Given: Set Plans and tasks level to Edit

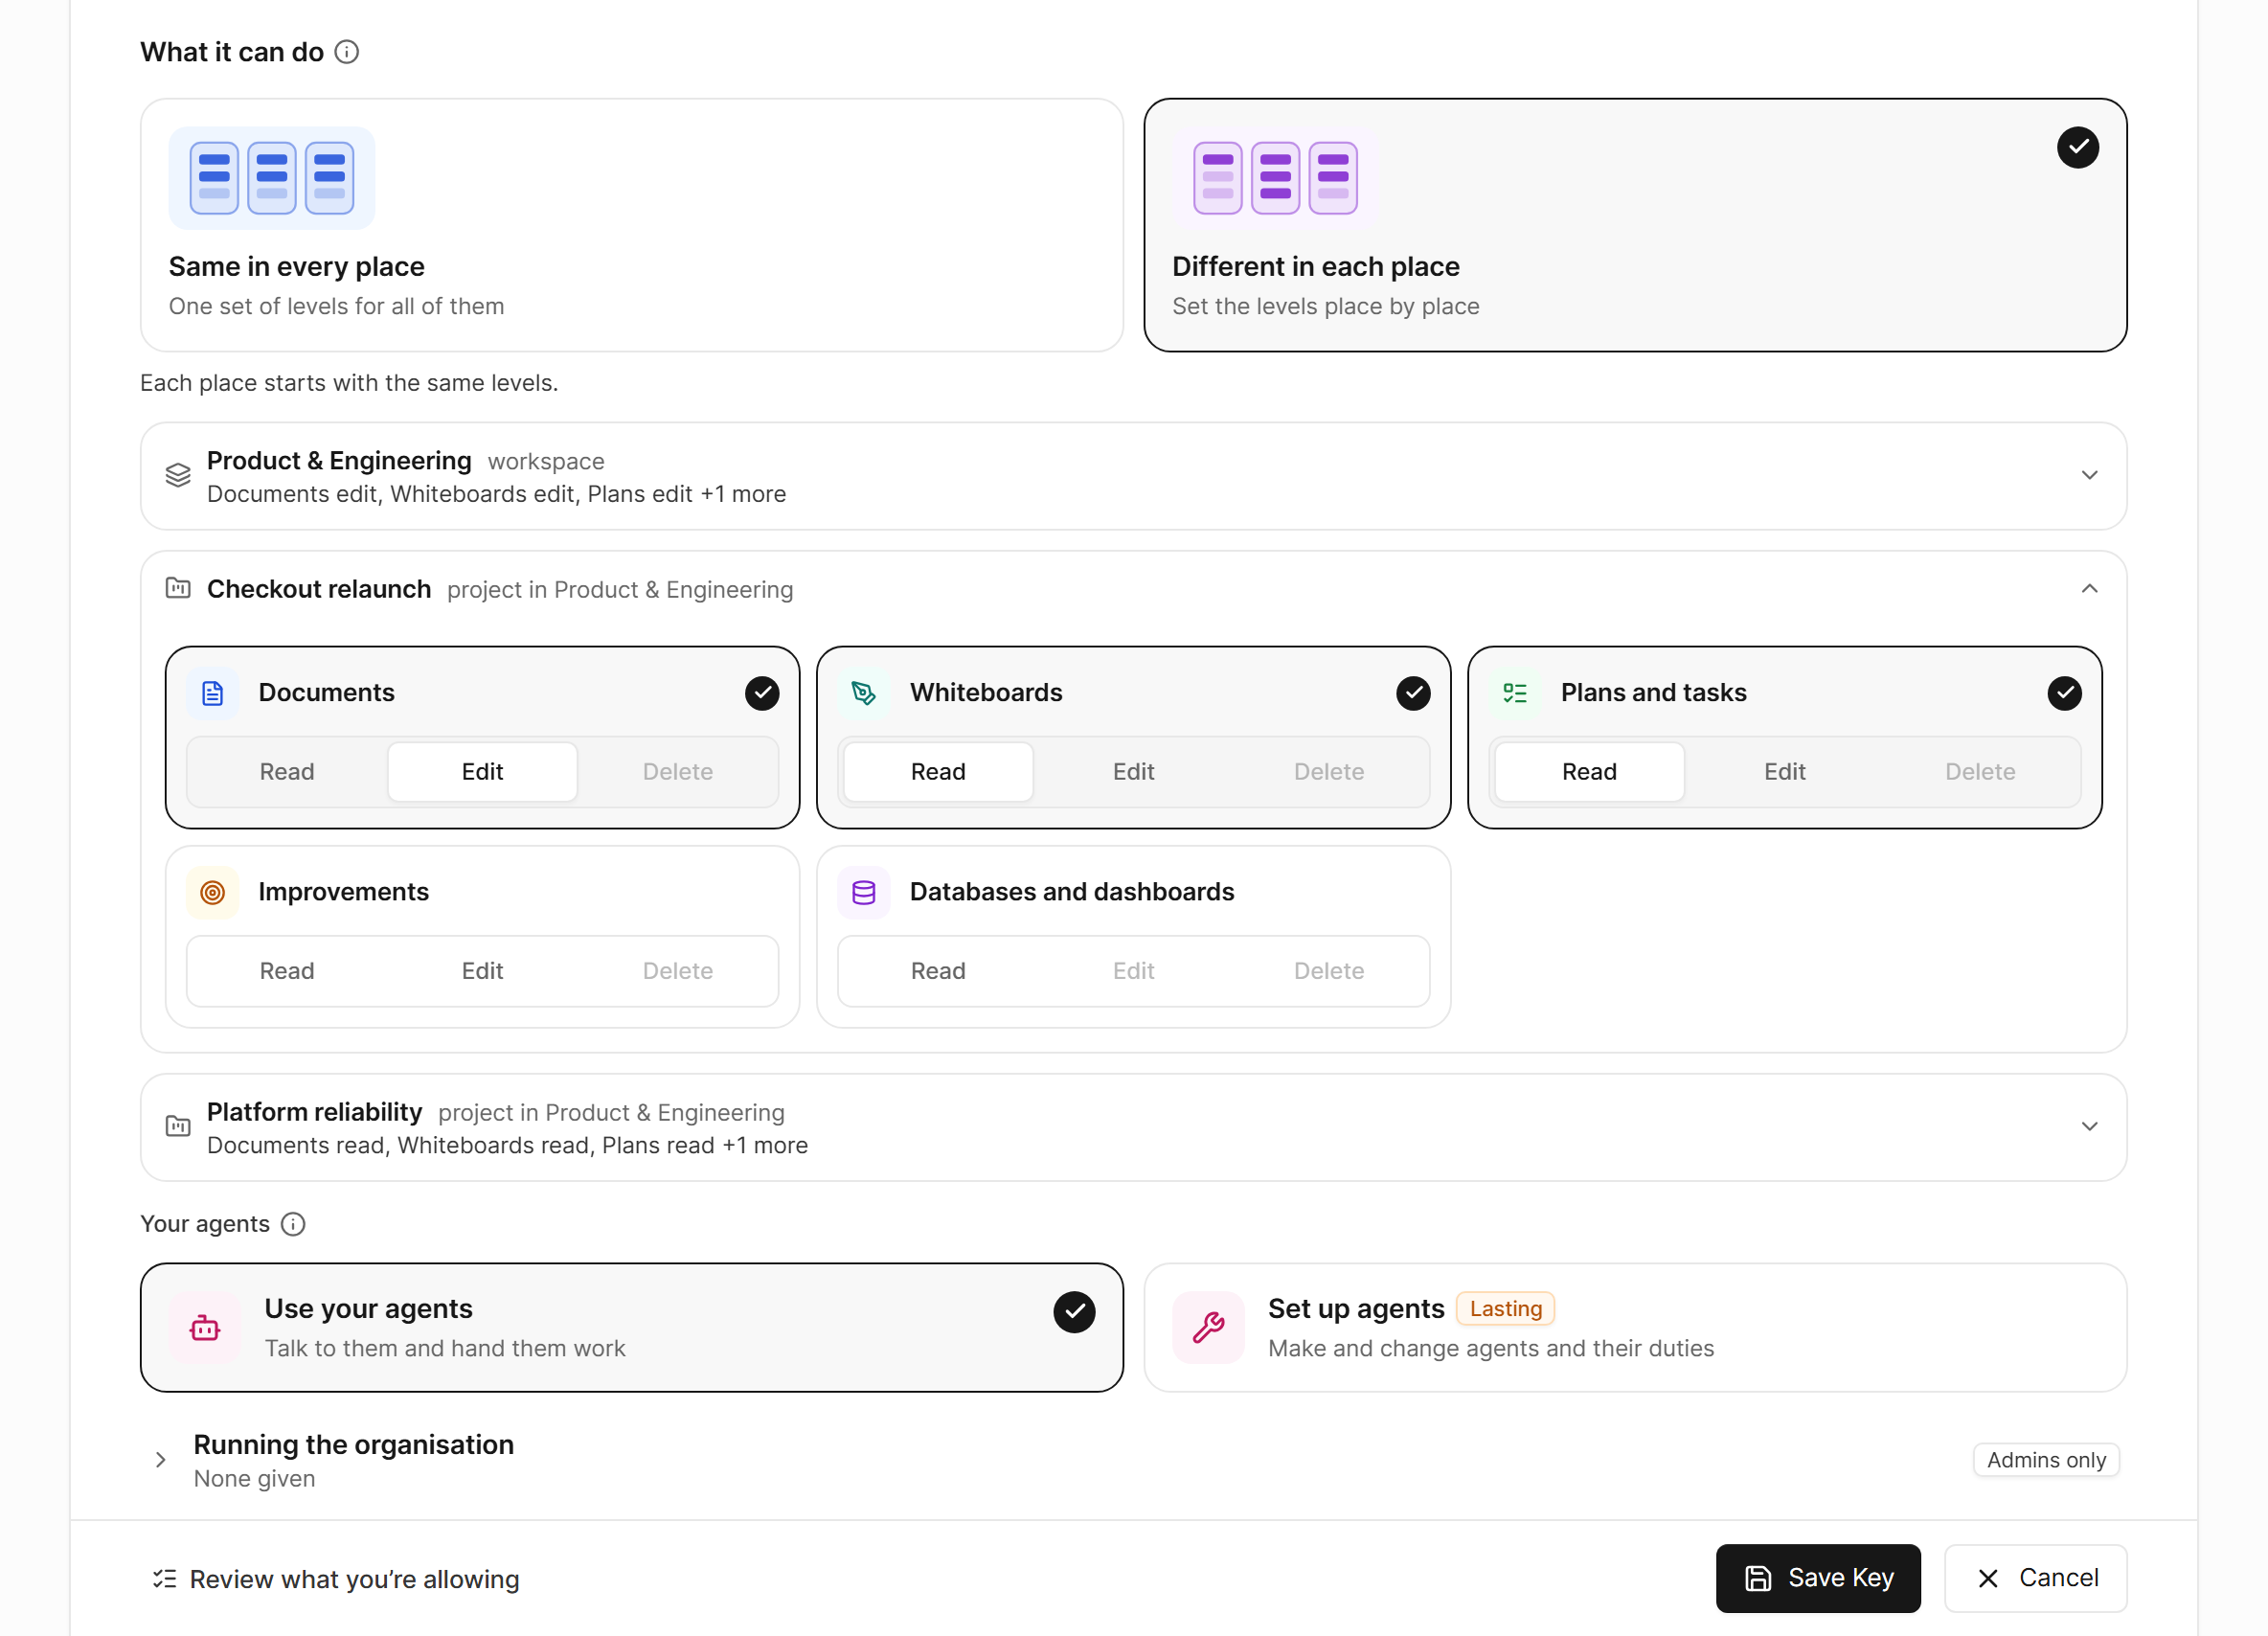Looking at the screenshot, I should [1784, 772].
